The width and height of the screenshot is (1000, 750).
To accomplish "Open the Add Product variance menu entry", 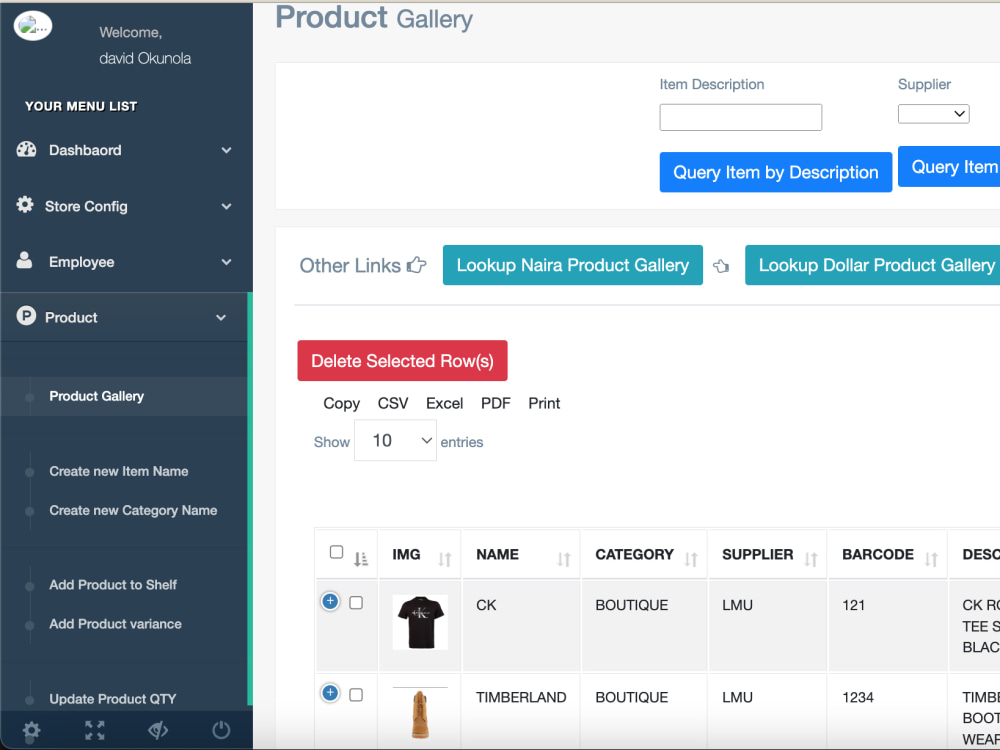I will tap(116, 623).
